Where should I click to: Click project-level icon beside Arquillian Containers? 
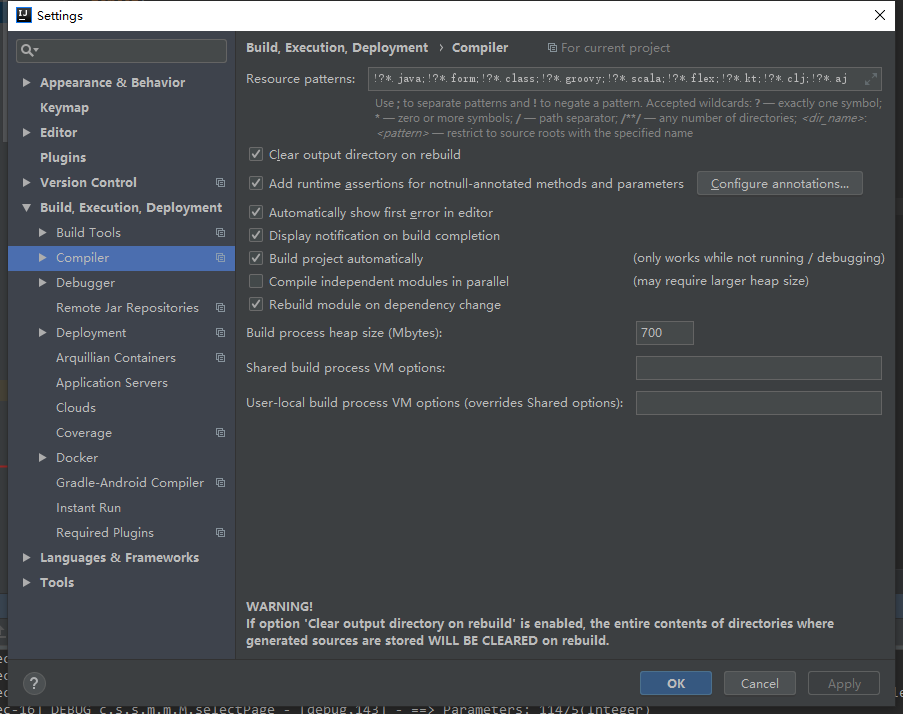tap(220, 358)
